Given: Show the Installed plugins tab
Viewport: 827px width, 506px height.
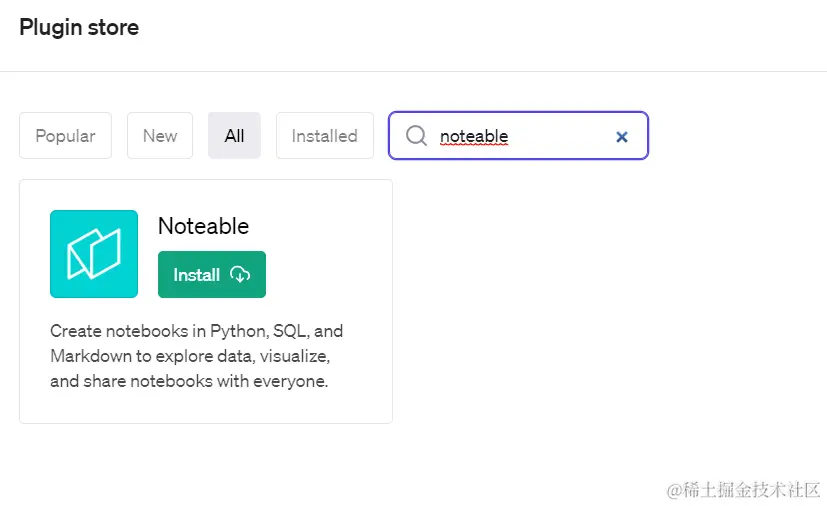Looking at the screenshot, I should (x=324, y=136).
